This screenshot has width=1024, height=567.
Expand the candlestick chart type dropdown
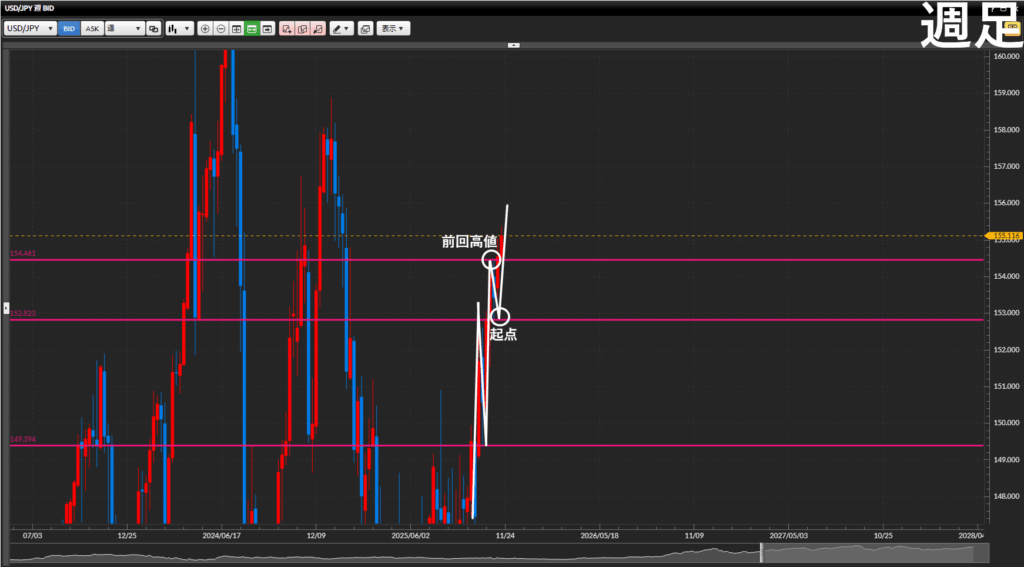180,29
